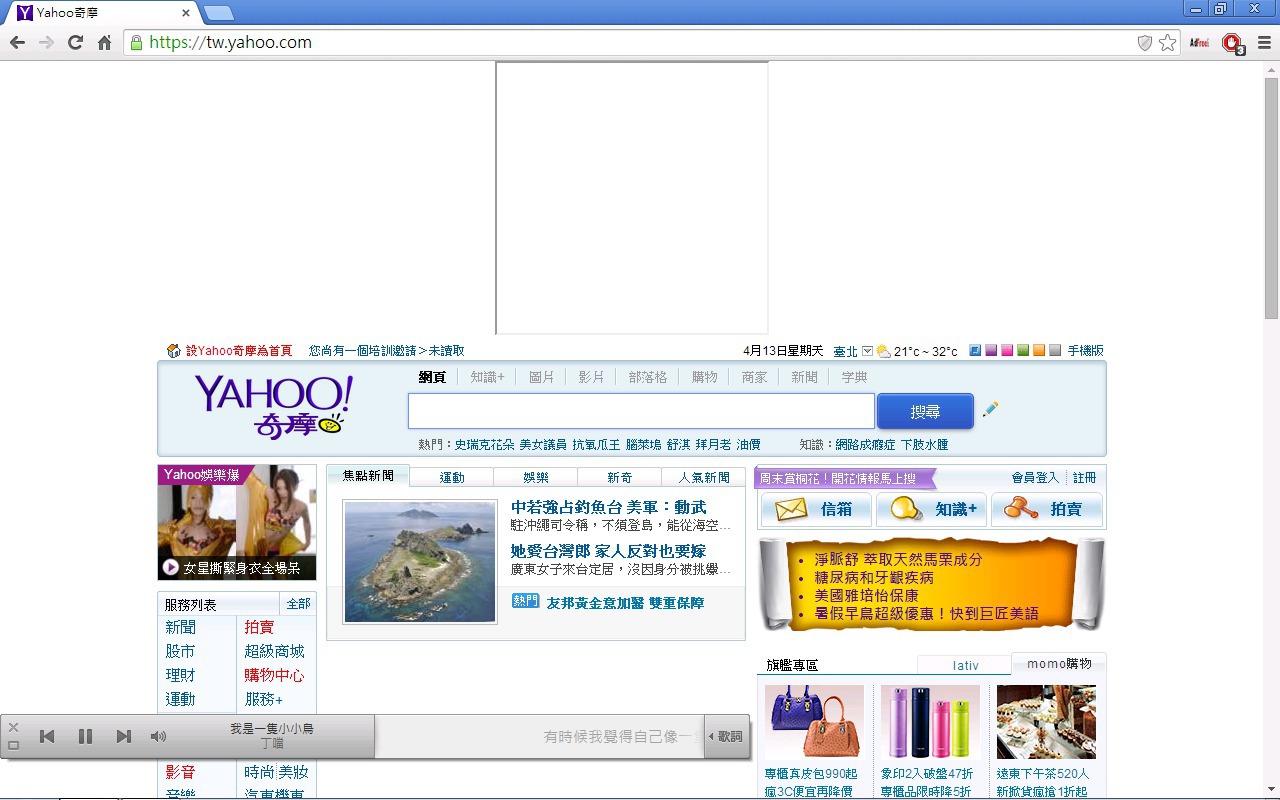The height and width of the screenshot is (800, 1280).
Task: Click the browser address bar URL
Action: [x=230, y=42]
